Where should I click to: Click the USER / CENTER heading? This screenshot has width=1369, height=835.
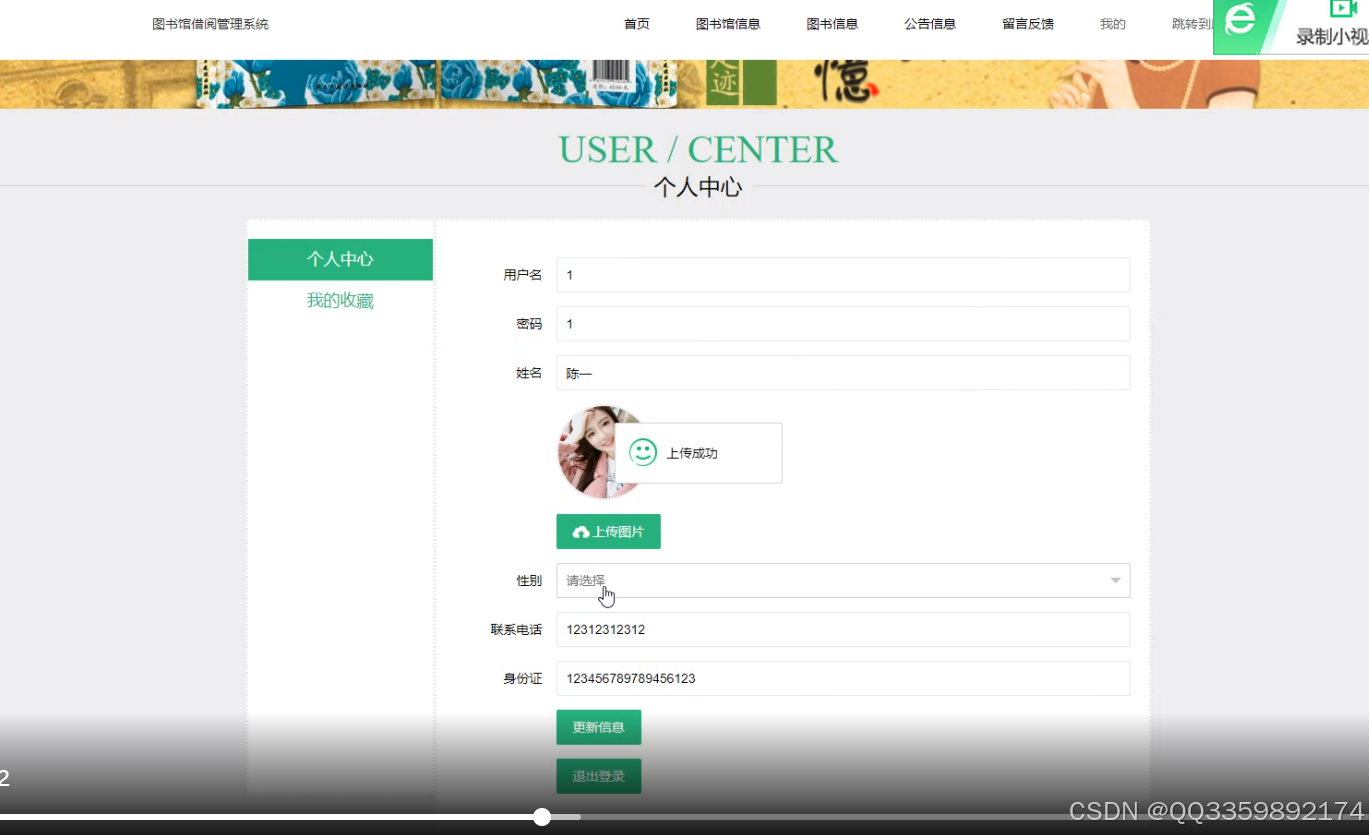[698, 149]
